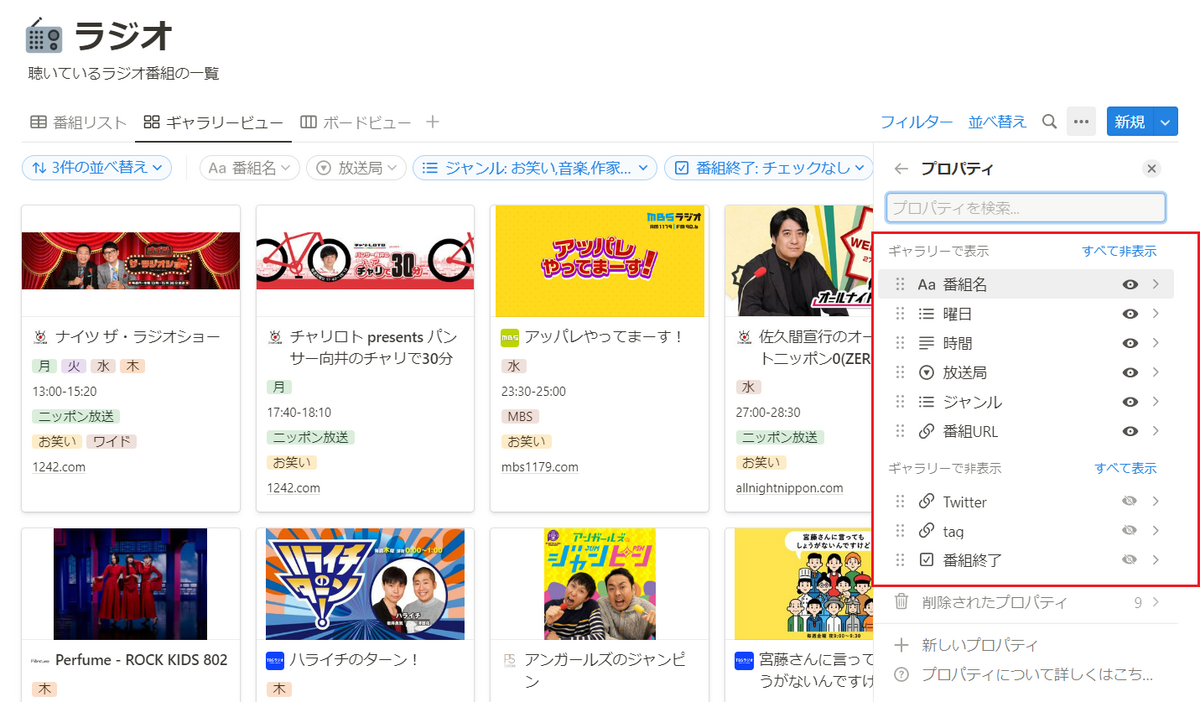The image size is (1200, 702).
Task: Open the three-dots view options menu
Action: tap(1081, 122)
